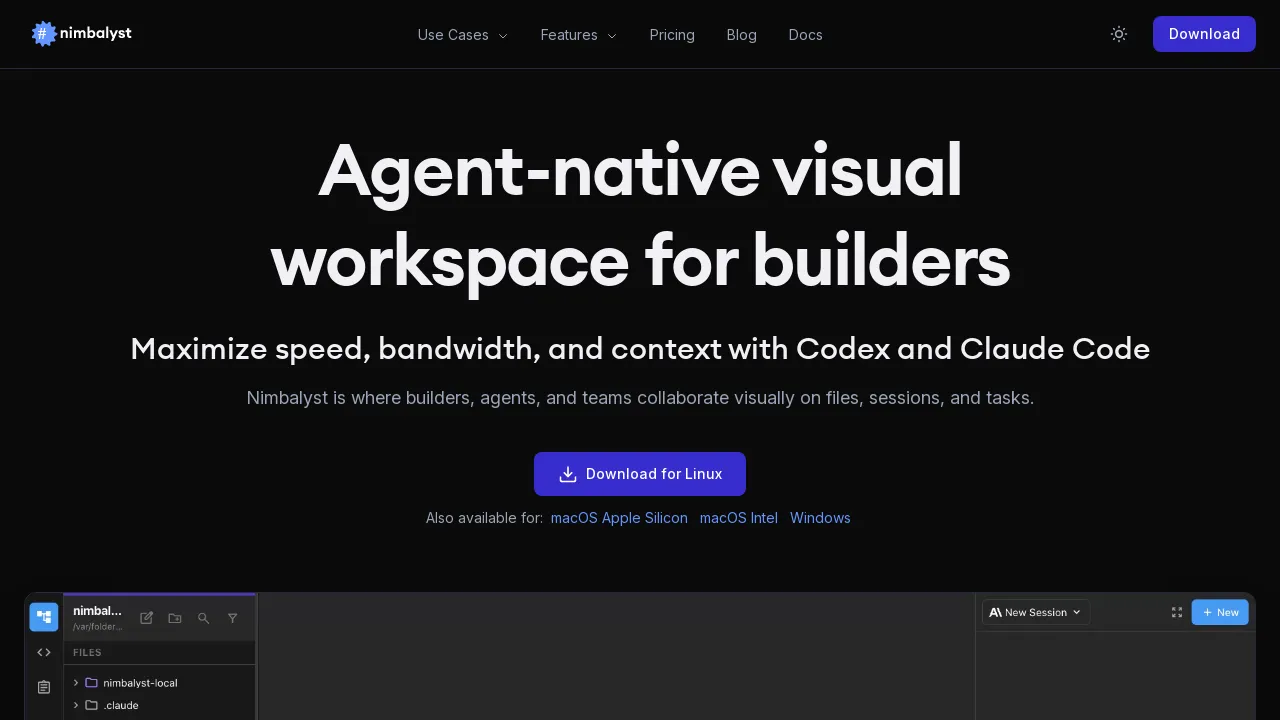Viewport: 1280px width, 720px height.
Task: Select the .claude folder name
Action: point(121,705)
